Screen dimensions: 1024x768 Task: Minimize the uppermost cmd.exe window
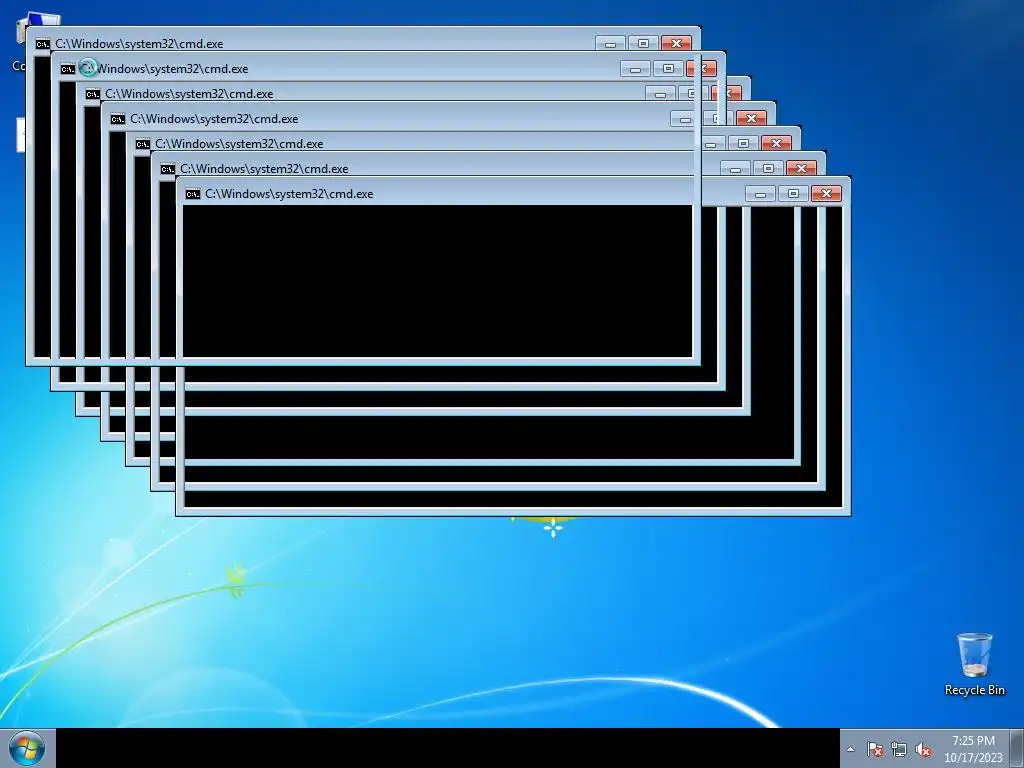click(x=610, y=44)
